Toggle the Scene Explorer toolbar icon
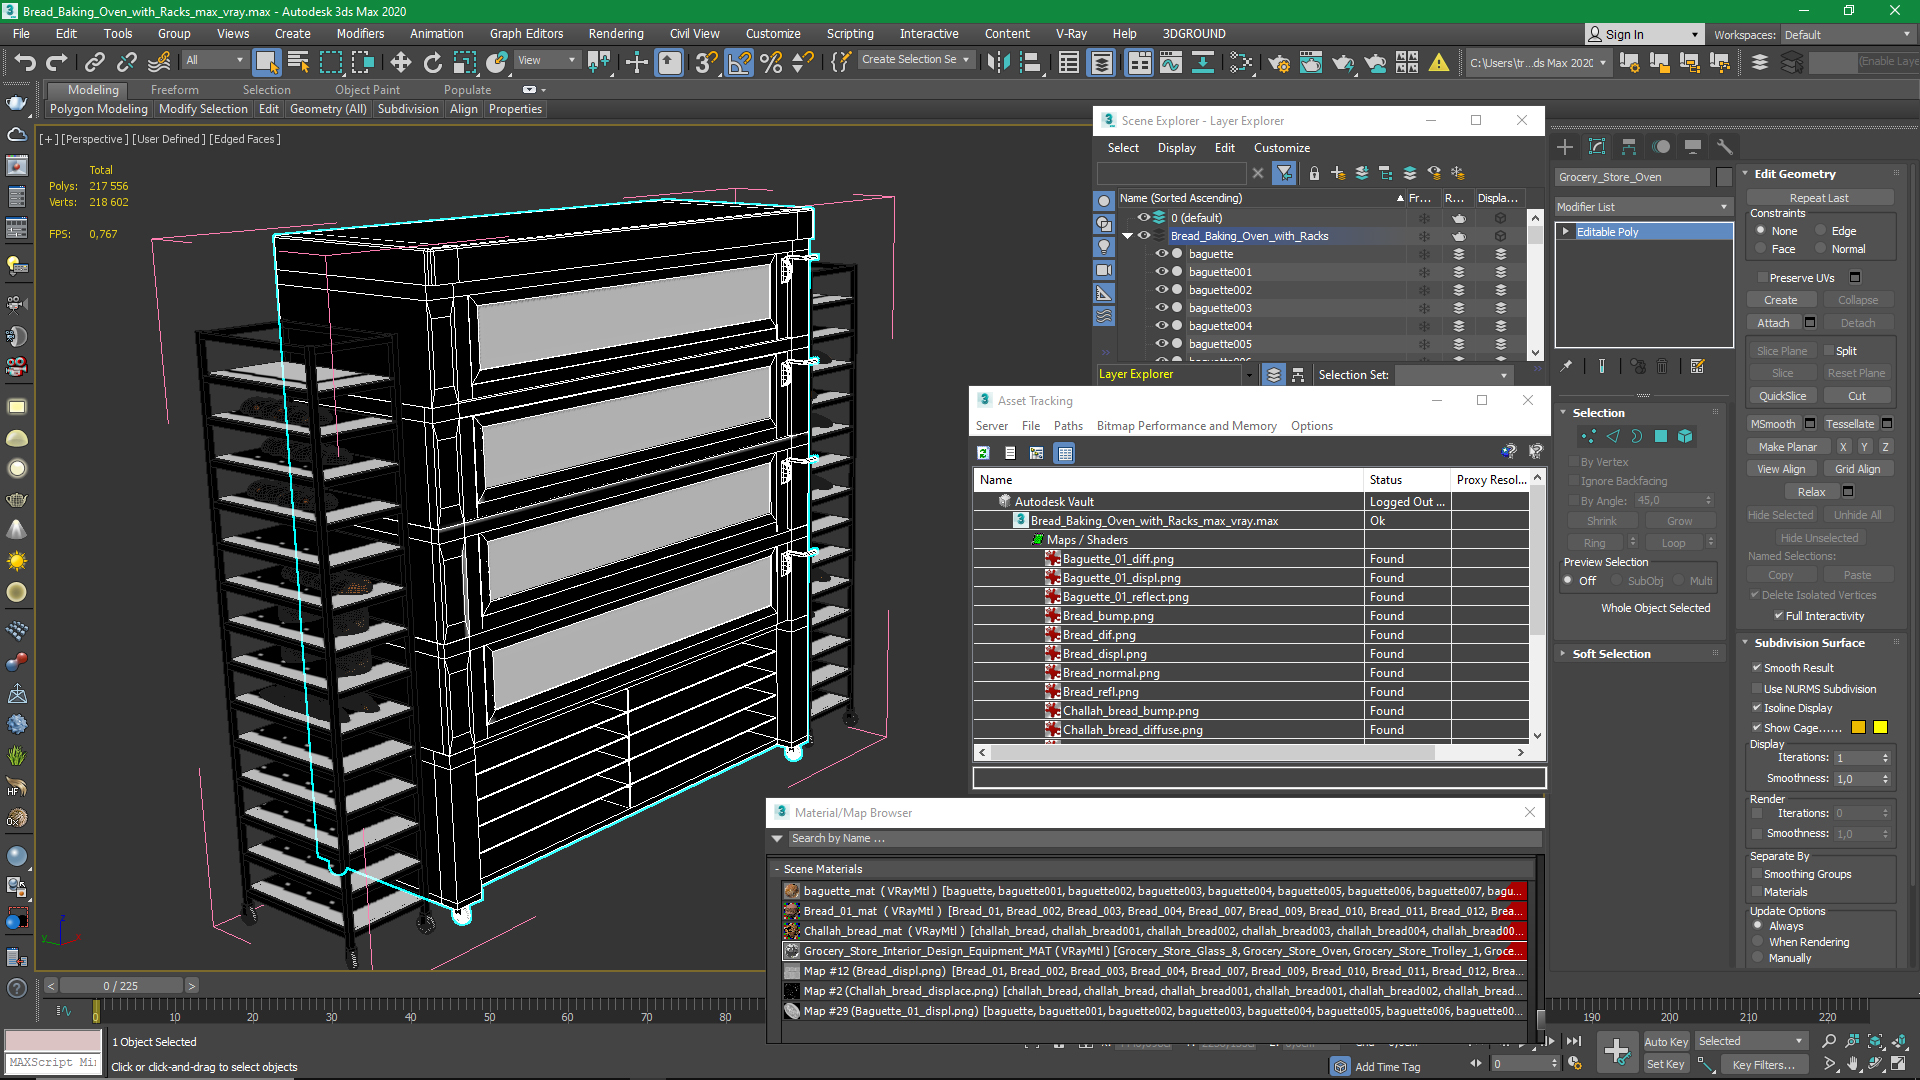The height and width of the screenshot is (1080, 1920). 1069,62
